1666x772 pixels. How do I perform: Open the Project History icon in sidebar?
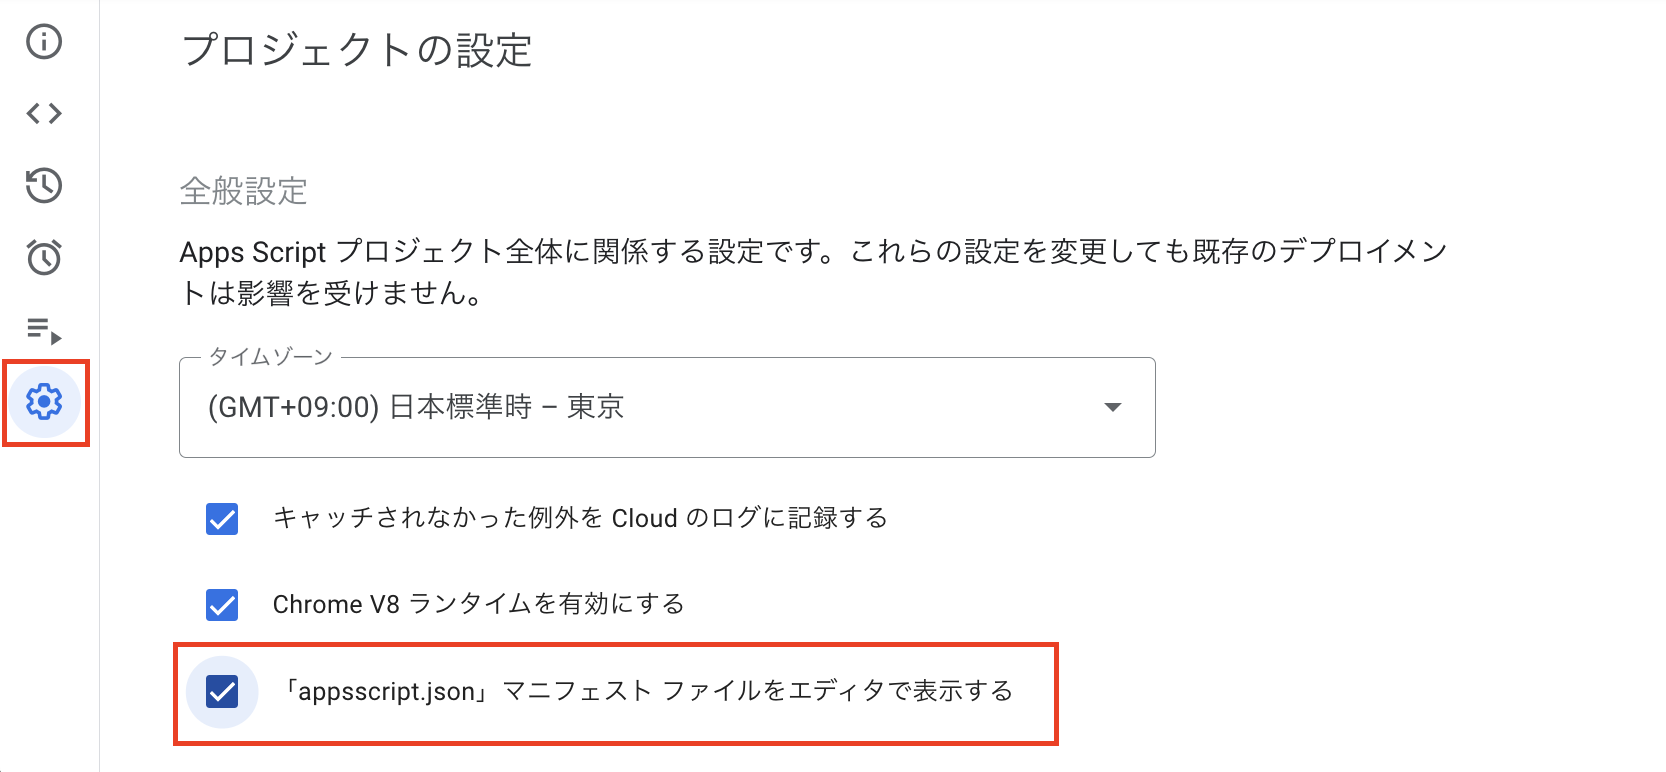pyautogui.click(x=44, y=186)
